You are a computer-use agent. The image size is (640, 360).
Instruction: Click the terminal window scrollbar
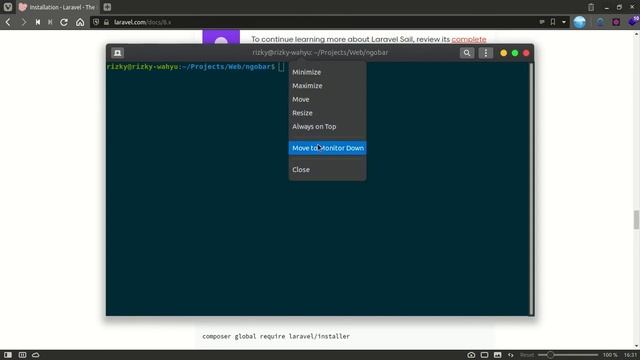point(531,189)
